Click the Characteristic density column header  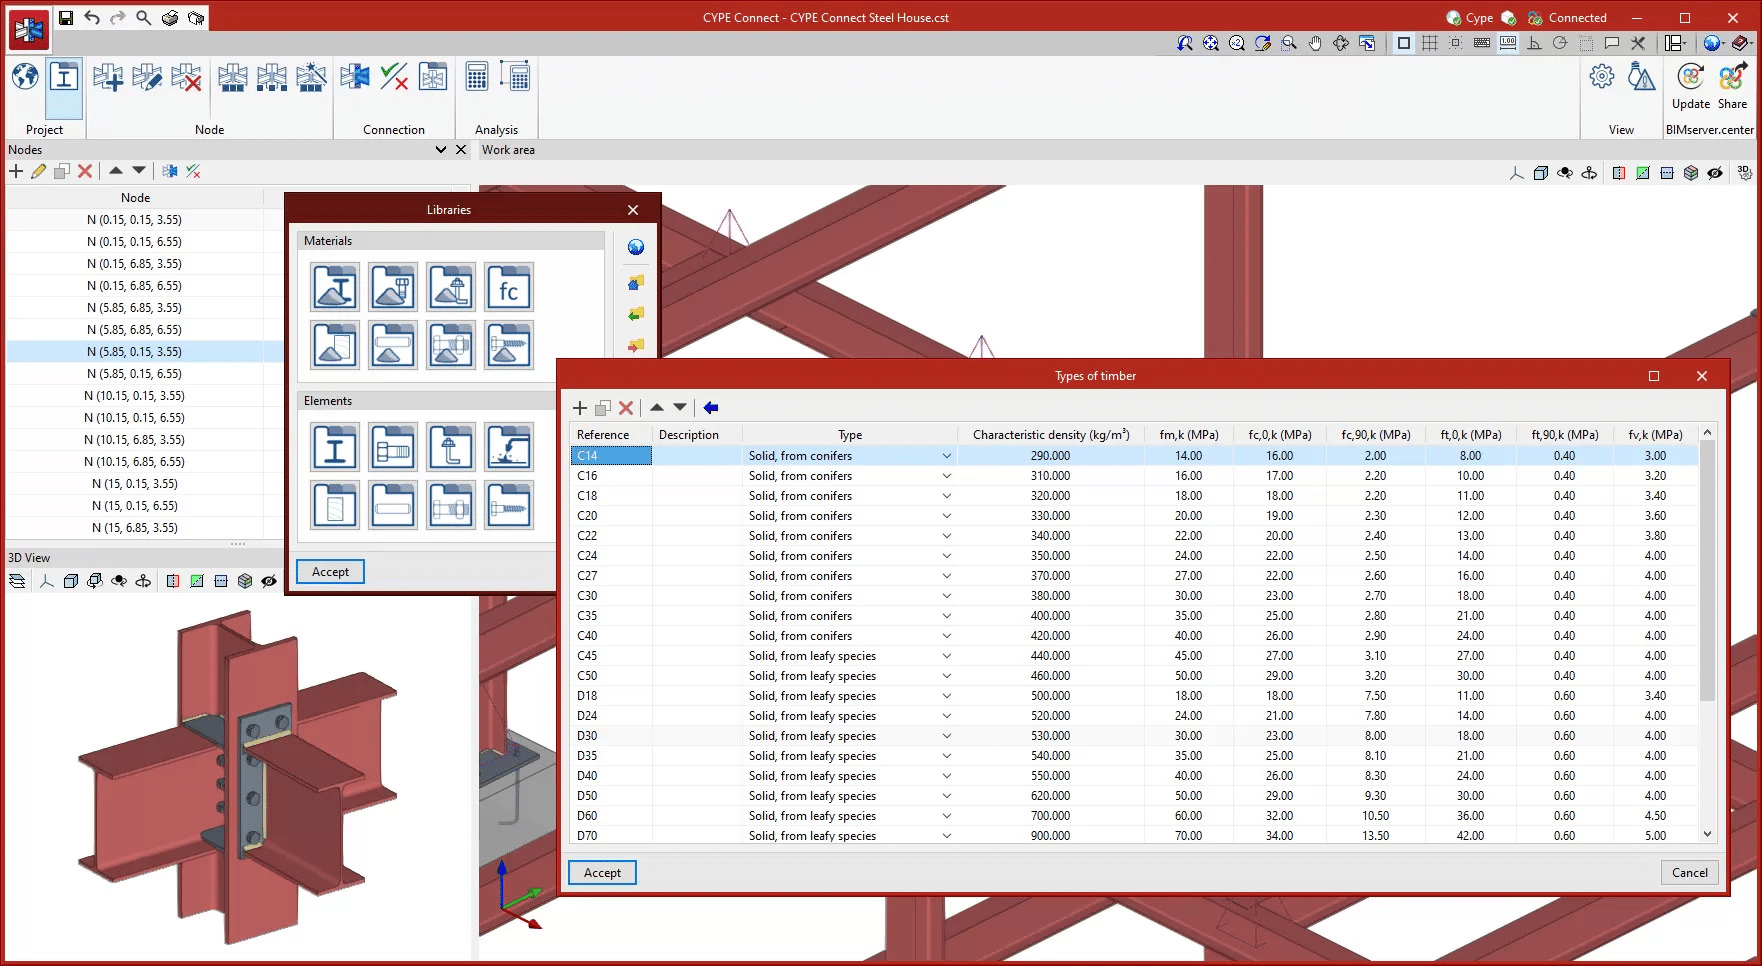[1050, 435]
